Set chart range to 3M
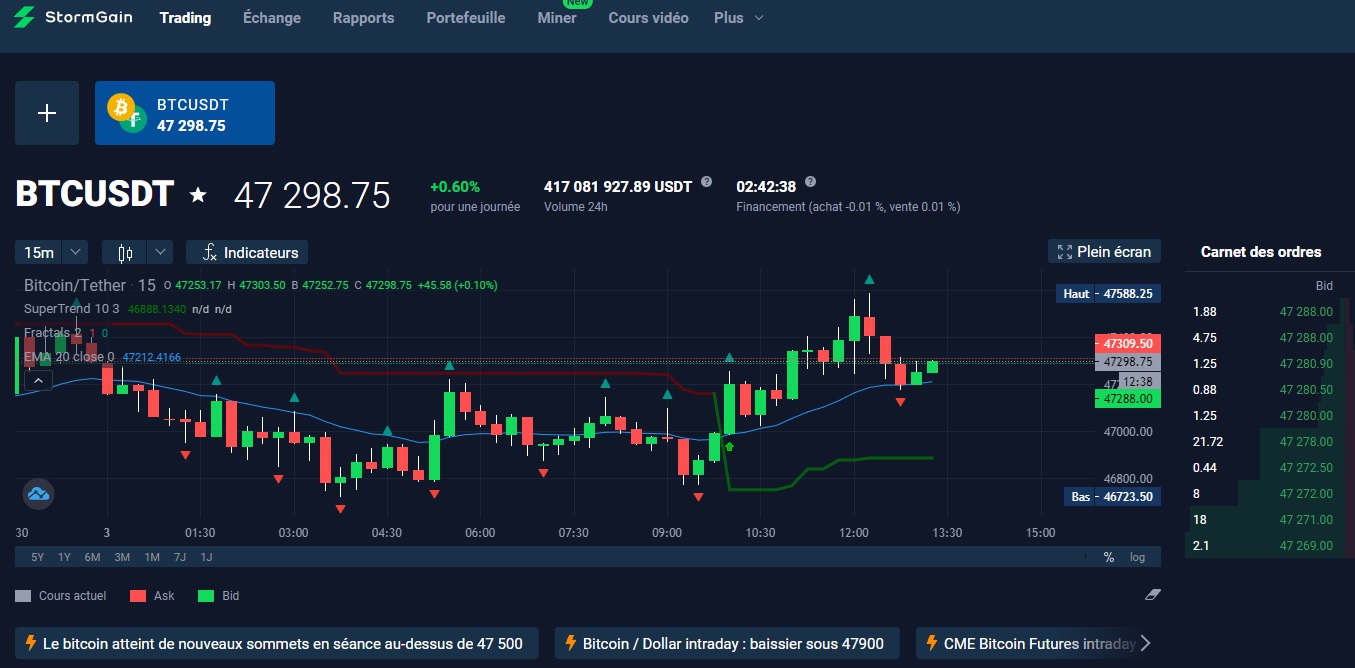 tap(122, 557)
